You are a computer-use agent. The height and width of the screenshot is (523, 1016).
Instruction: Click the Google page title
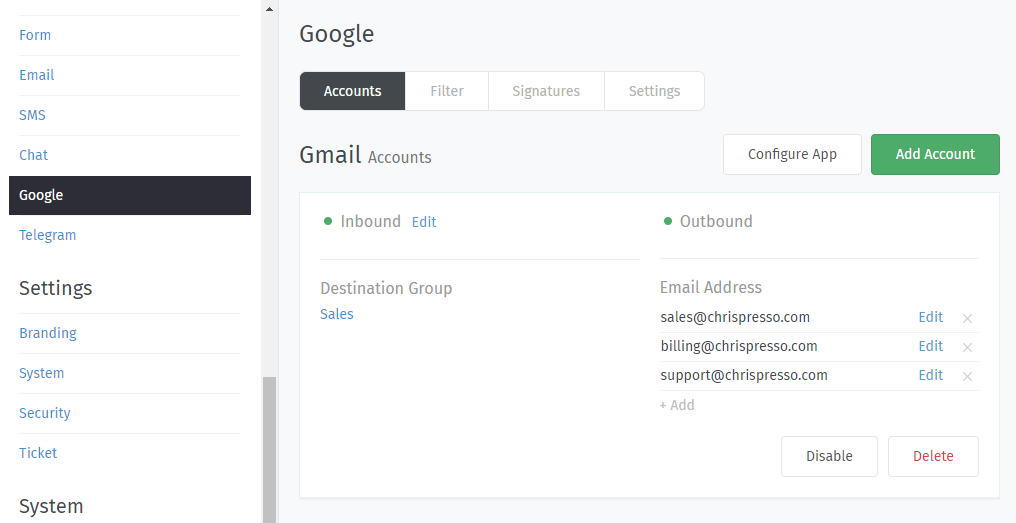(337, 34)
